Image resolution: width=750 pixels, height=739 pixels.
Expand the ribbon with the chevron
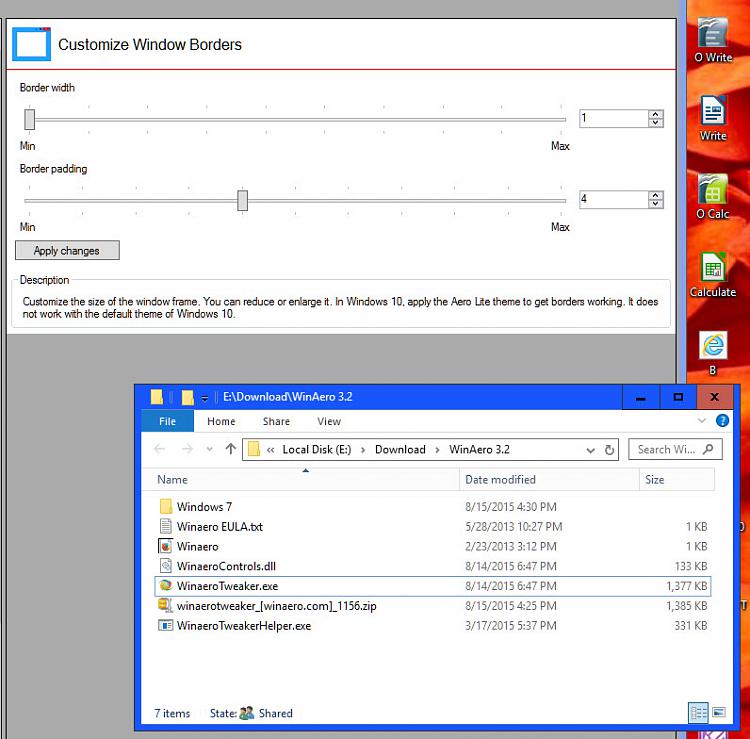pos(701,420)
